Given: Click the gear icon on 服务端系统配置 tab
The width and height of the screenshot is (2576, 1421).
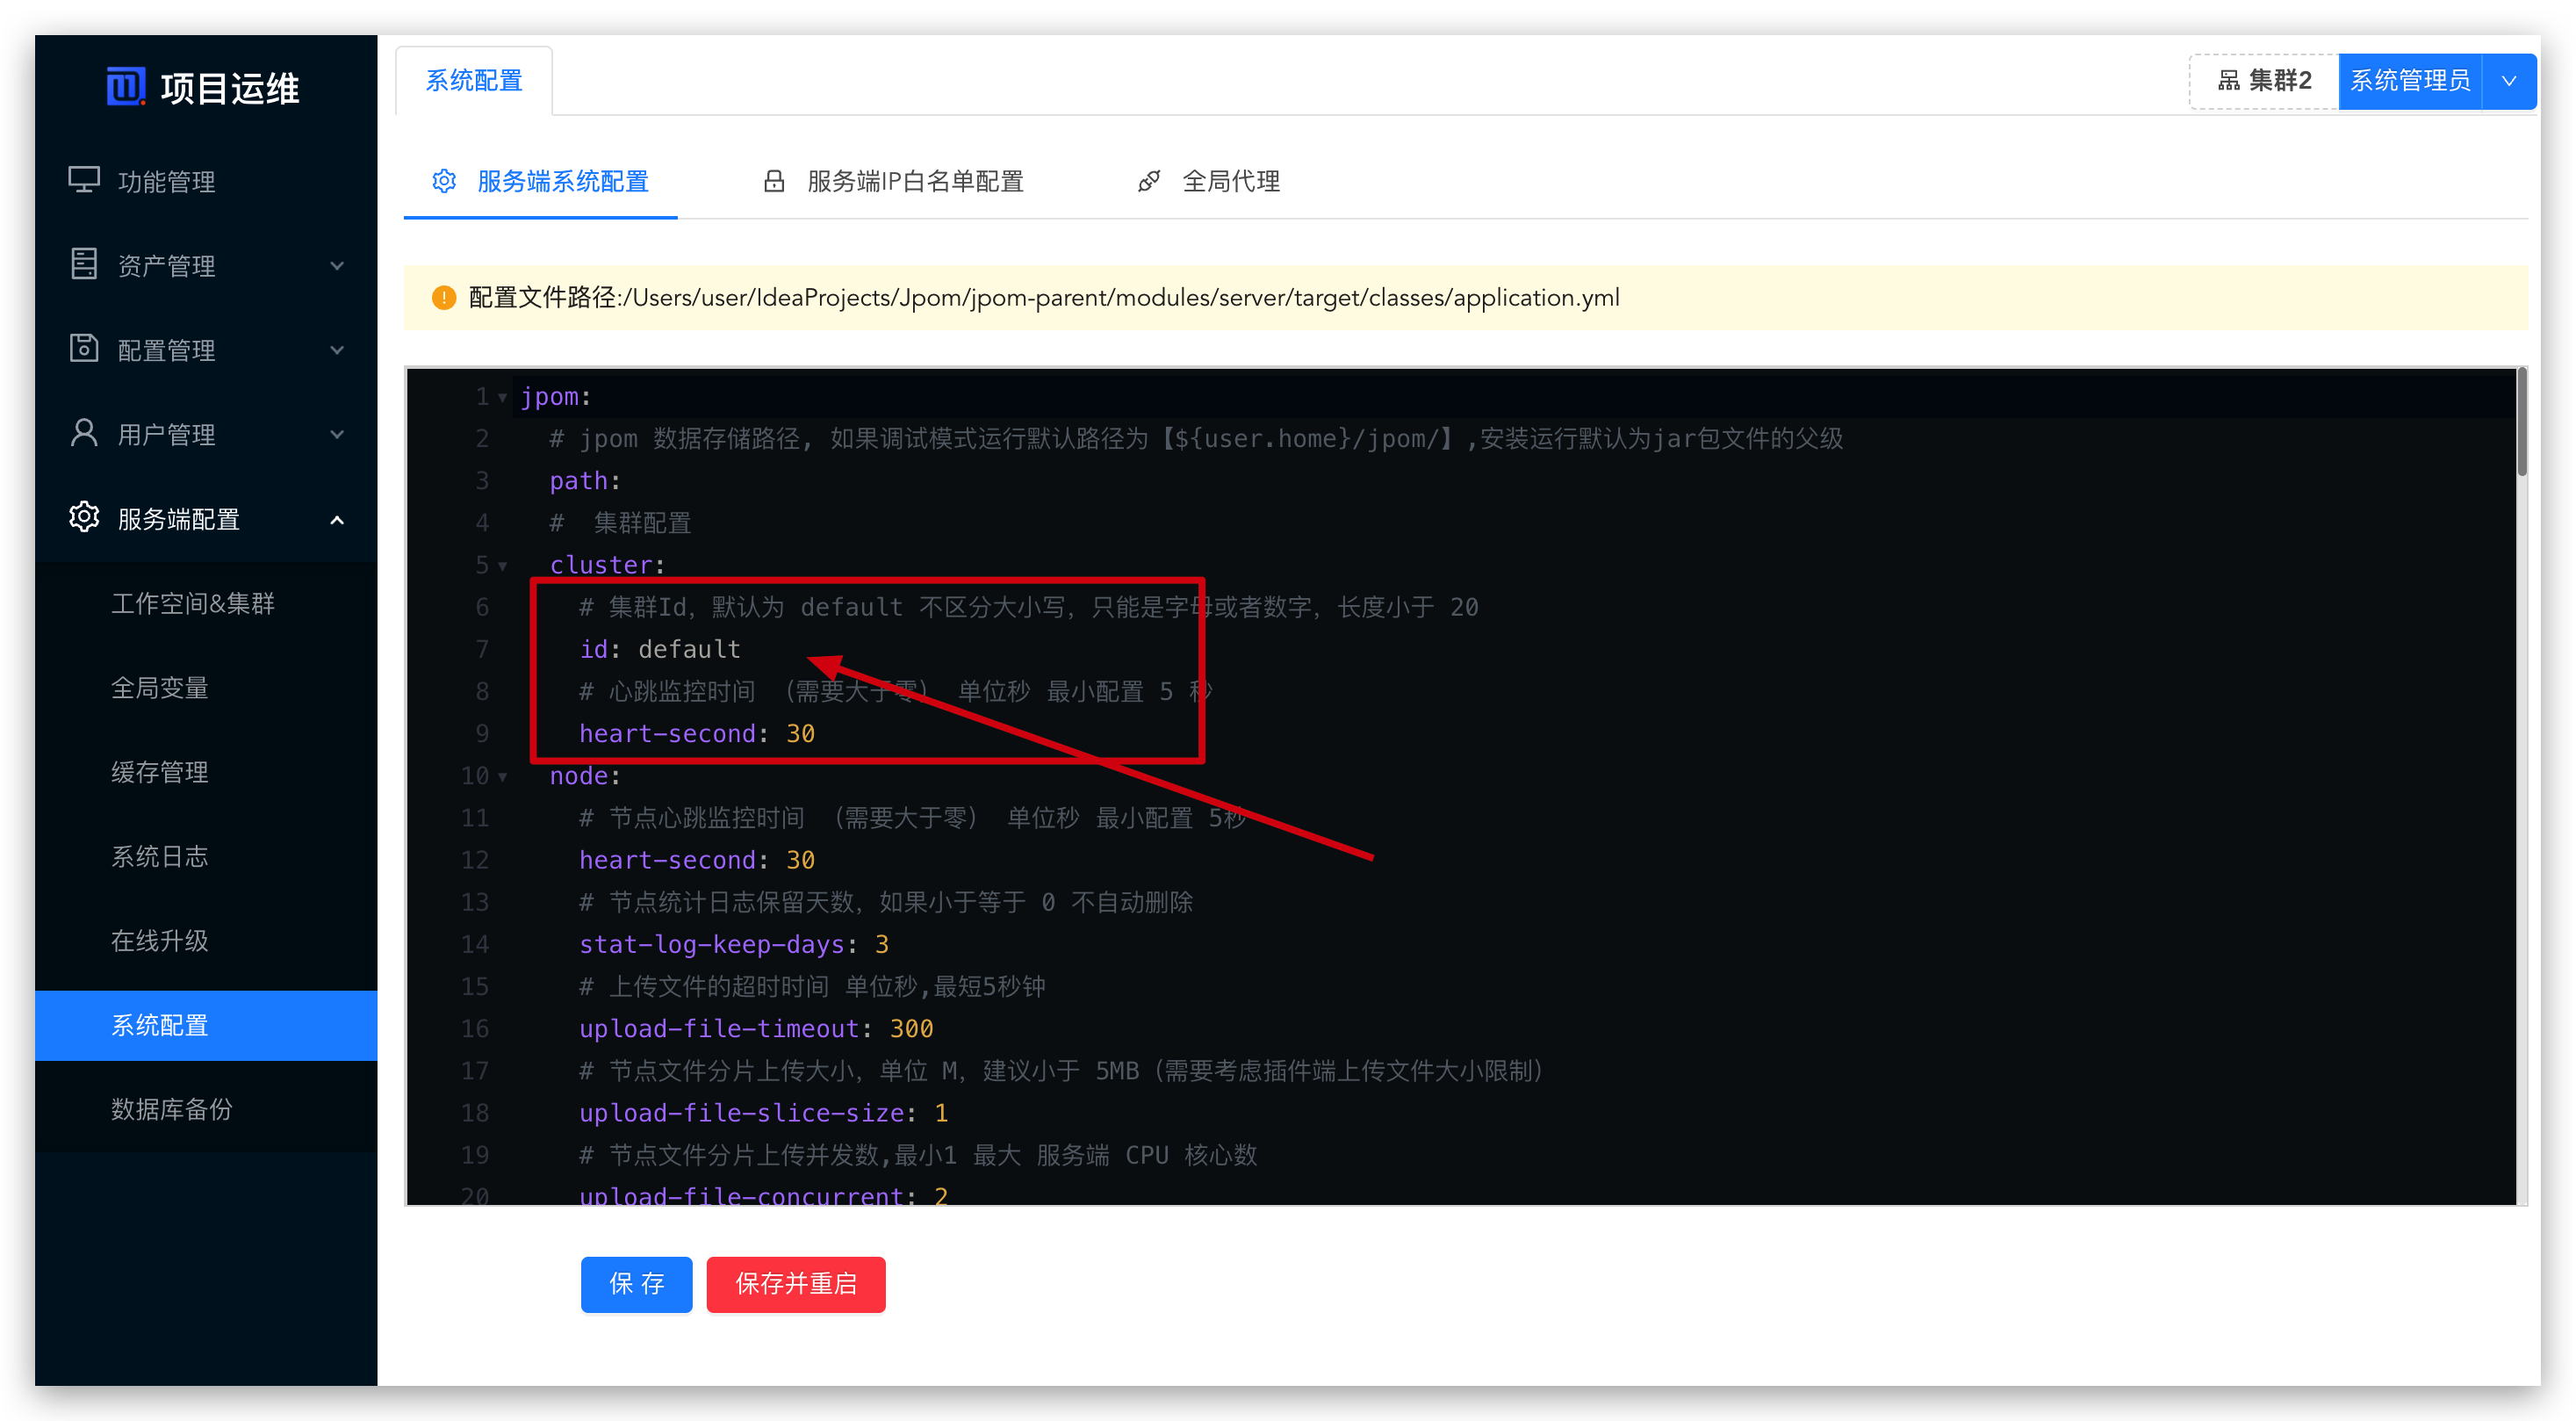Looking at the screenshot, I should (x=445, y=181).
